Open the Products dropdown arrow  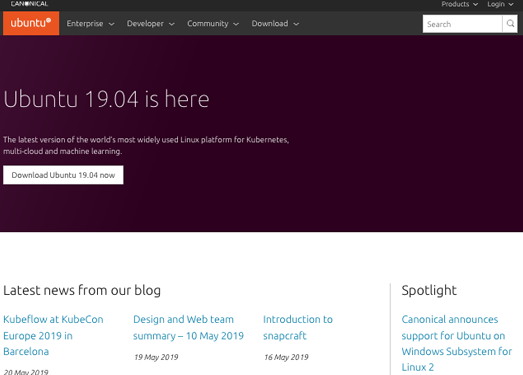pos(475,4)
